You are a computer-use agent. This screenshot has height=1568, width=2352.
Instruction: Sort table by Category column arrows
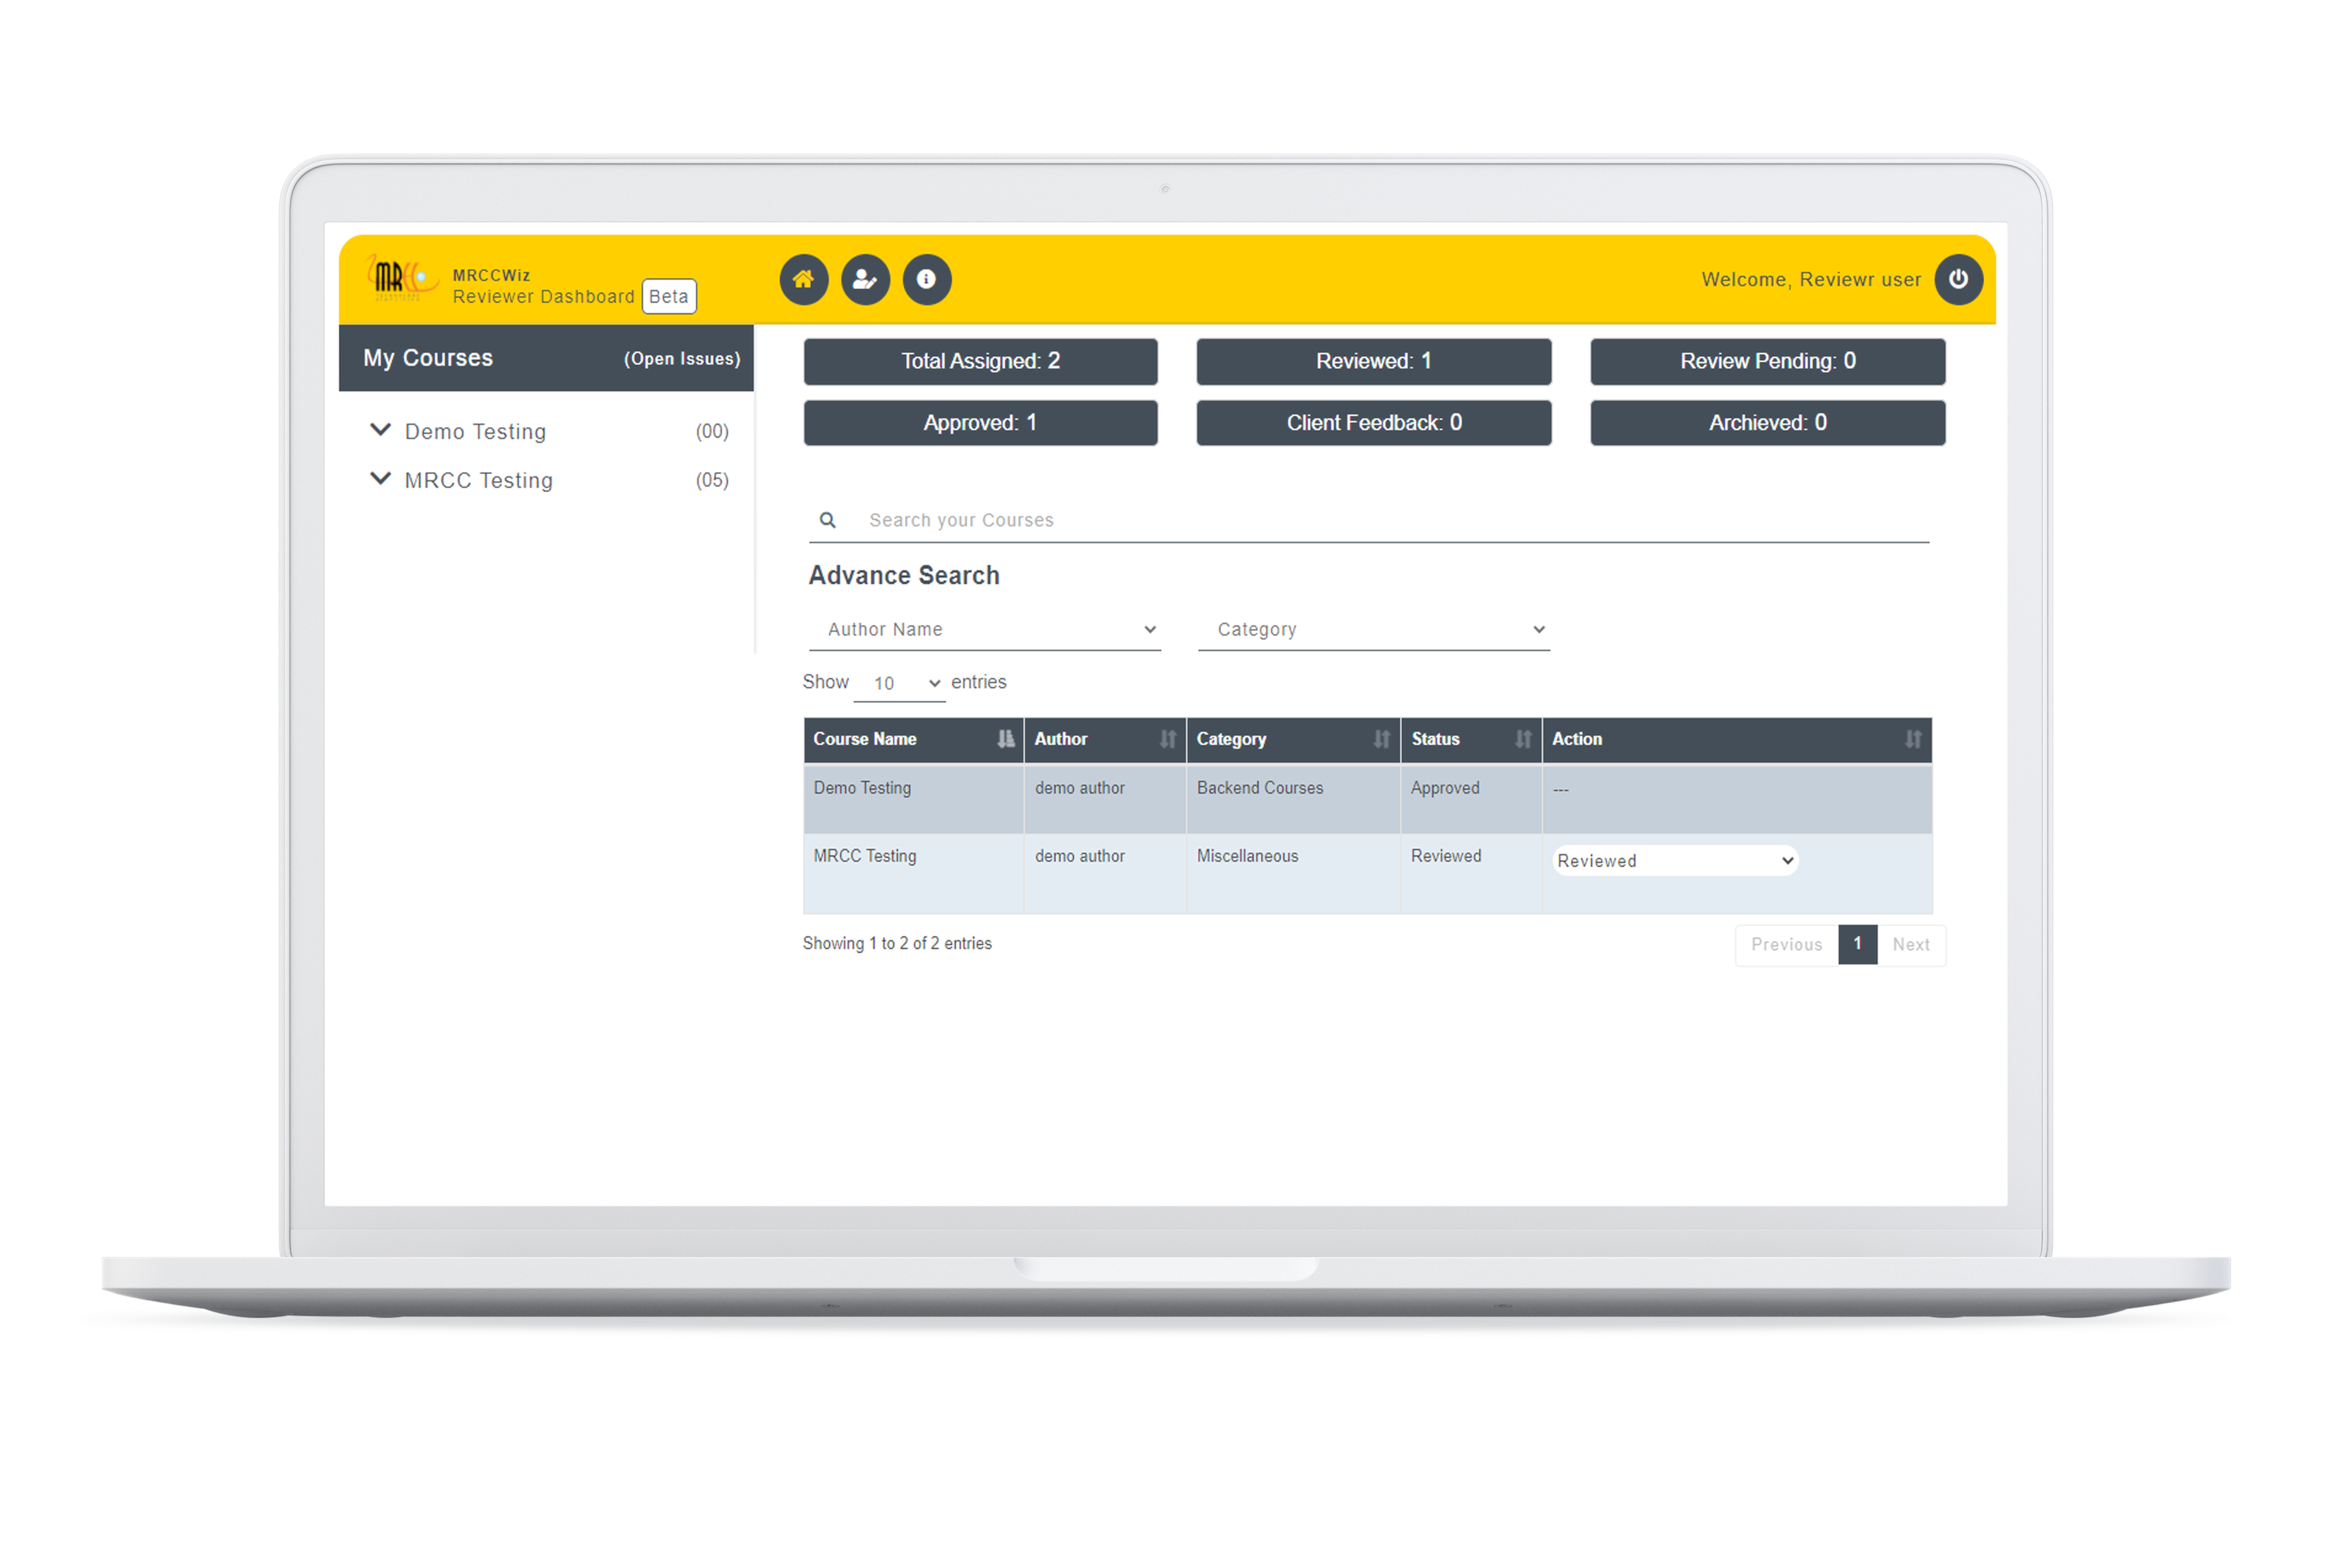[1381, 739]
